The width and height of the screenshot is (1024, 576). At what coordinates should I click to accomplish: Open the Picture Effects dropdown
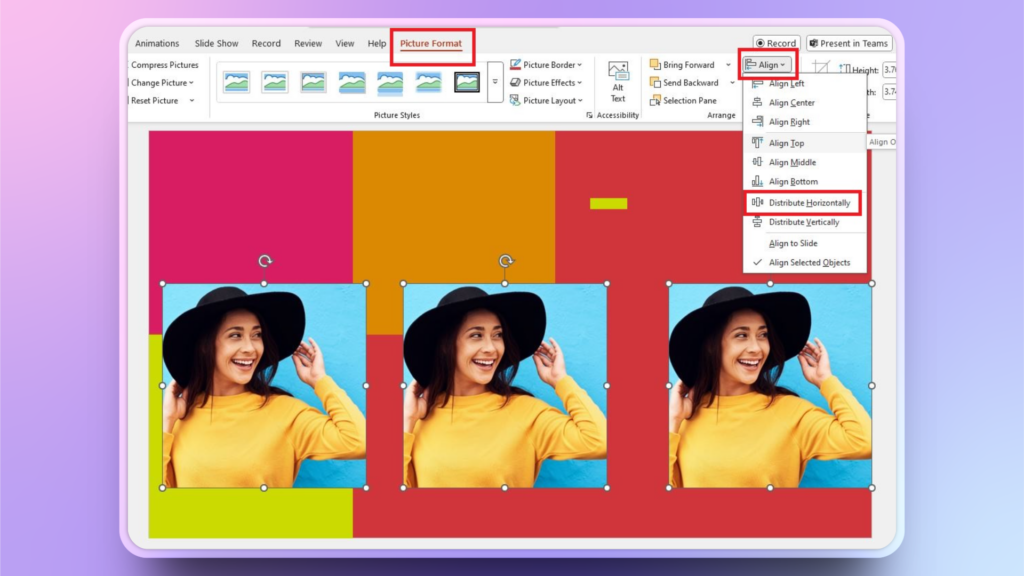(x=546, y=83)
